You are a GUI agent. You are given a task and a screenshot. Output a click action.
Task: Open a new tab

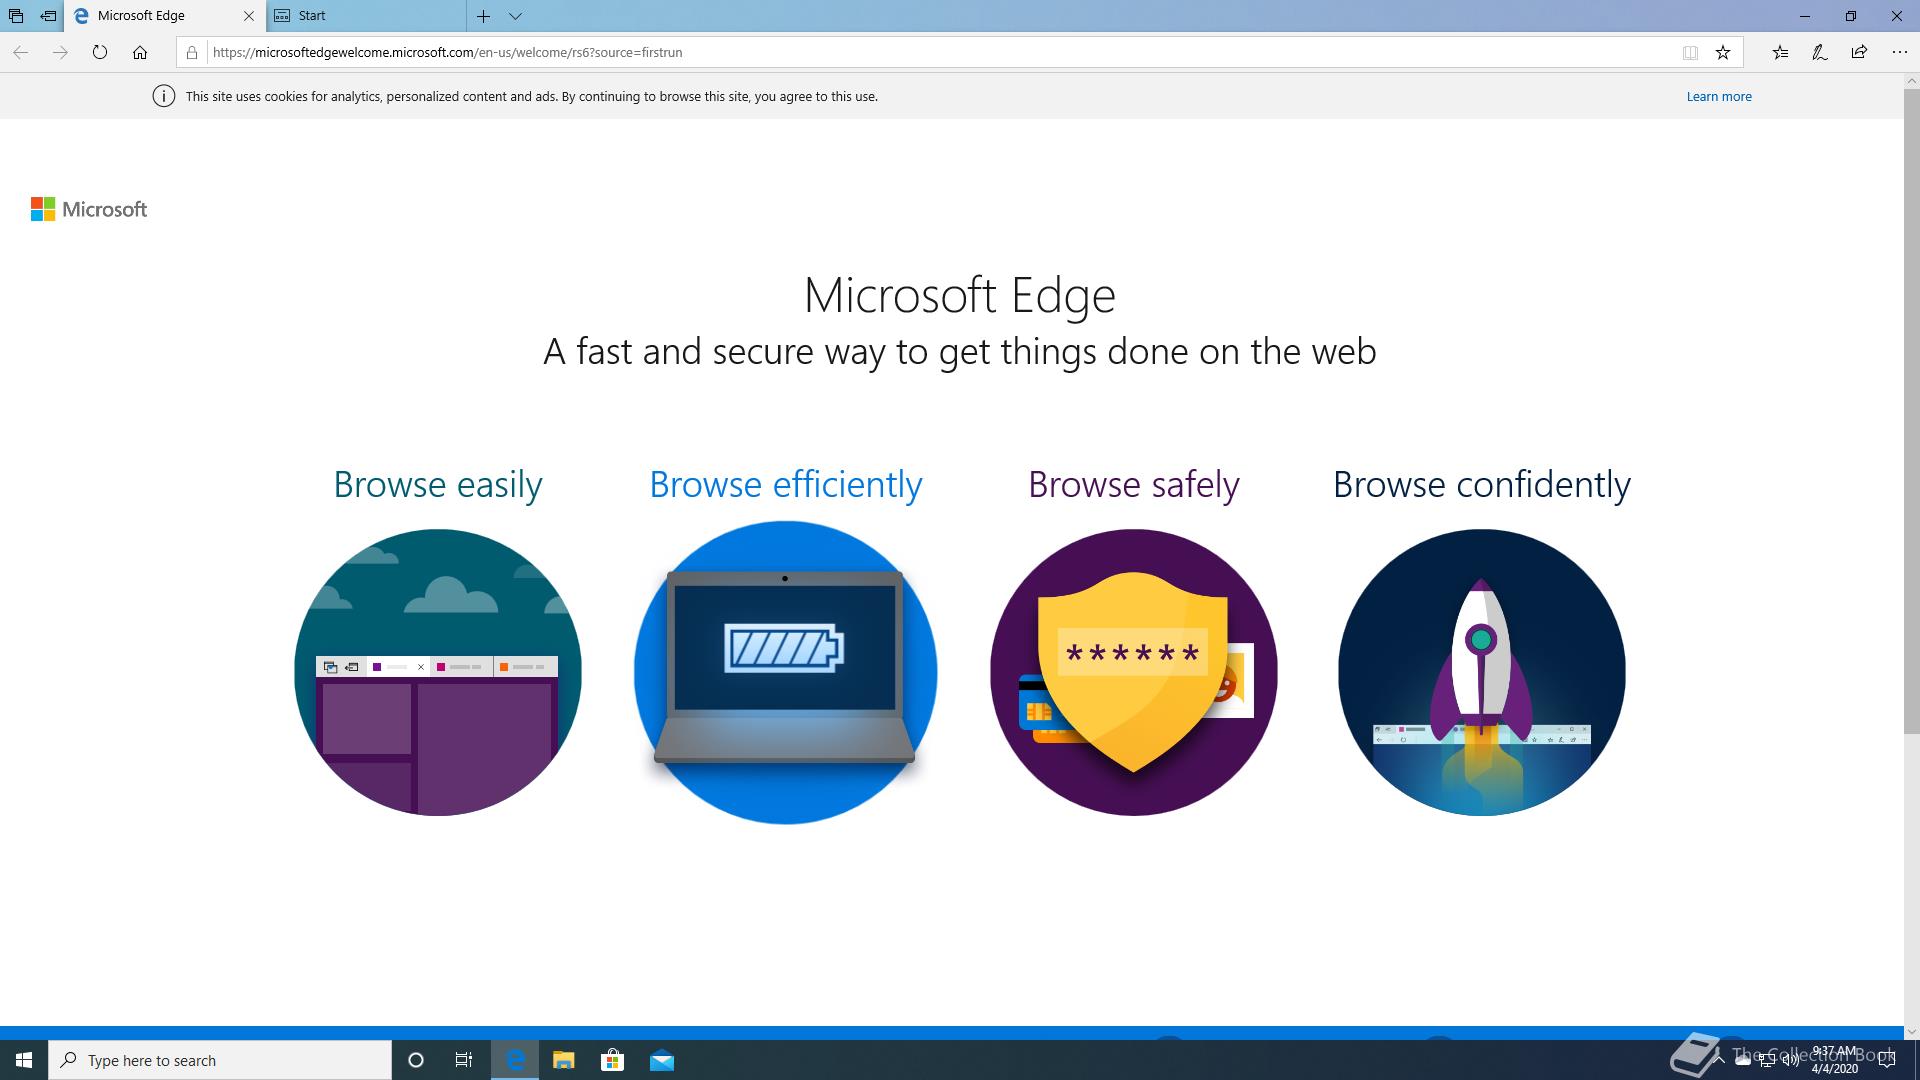pos(483,16)
